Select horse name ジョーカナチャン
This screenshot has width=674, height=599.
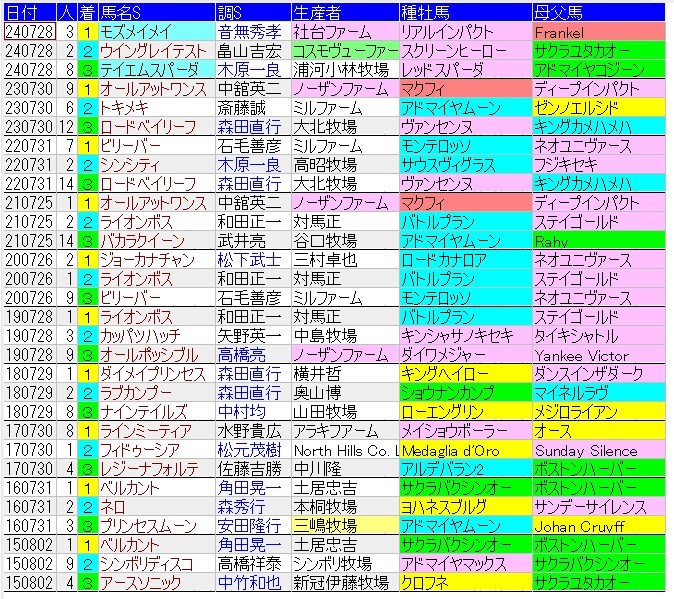click(157, 260)
